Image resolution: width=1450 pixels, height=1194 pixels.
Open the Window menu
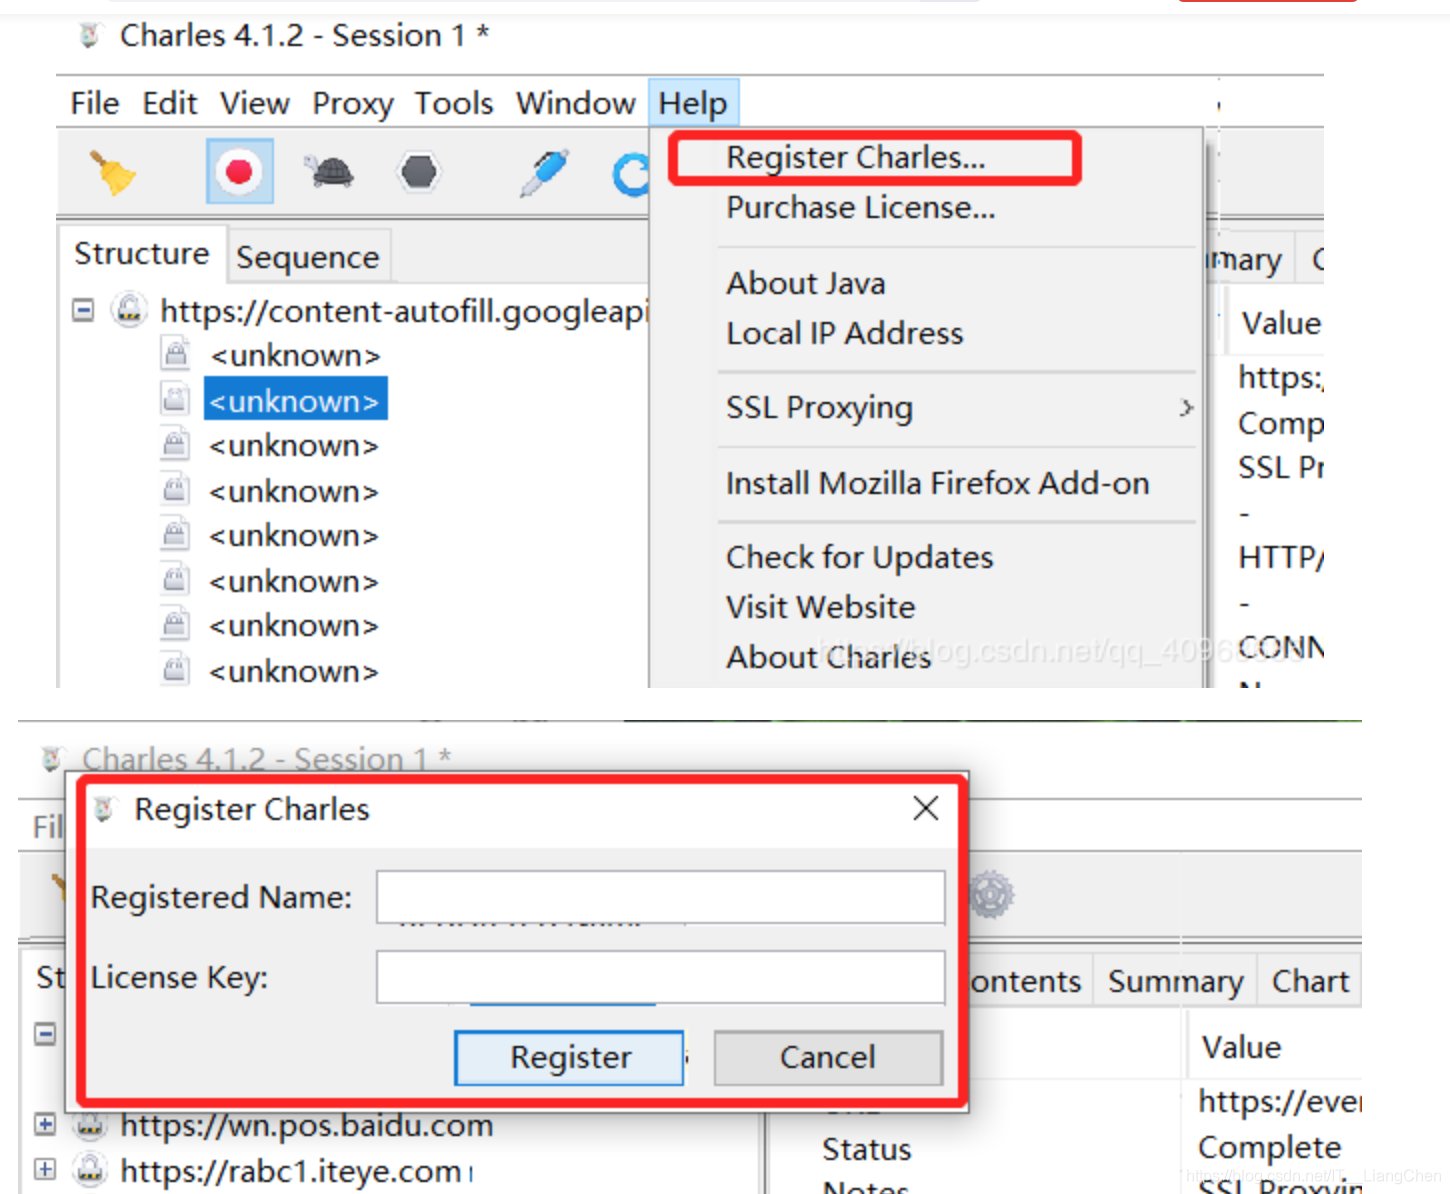(576, 103)
